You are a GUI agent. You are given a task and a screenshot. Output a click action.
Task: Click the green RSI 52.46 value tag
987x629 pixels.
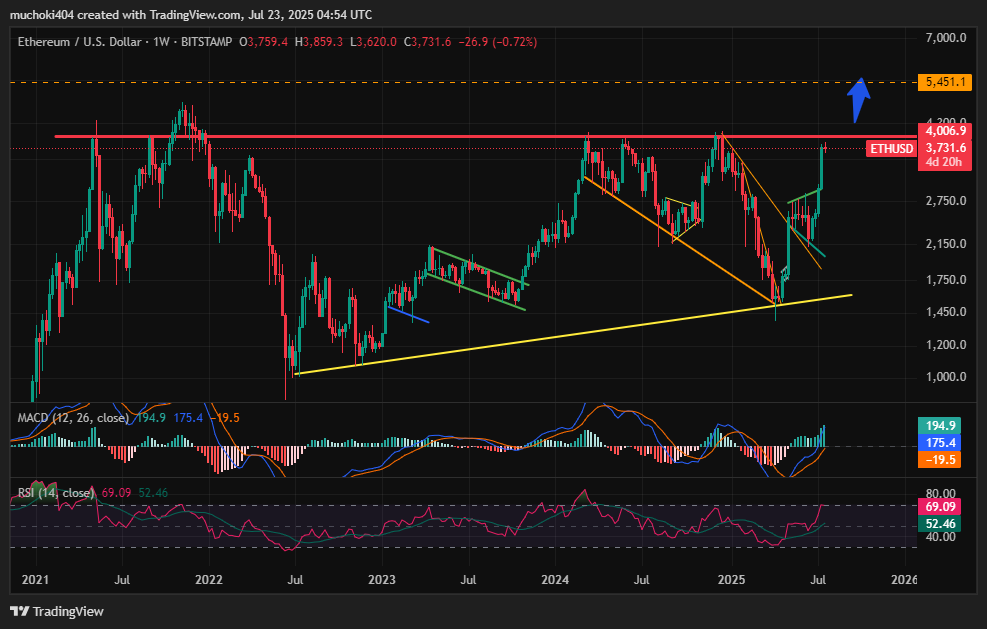[940, 524]
